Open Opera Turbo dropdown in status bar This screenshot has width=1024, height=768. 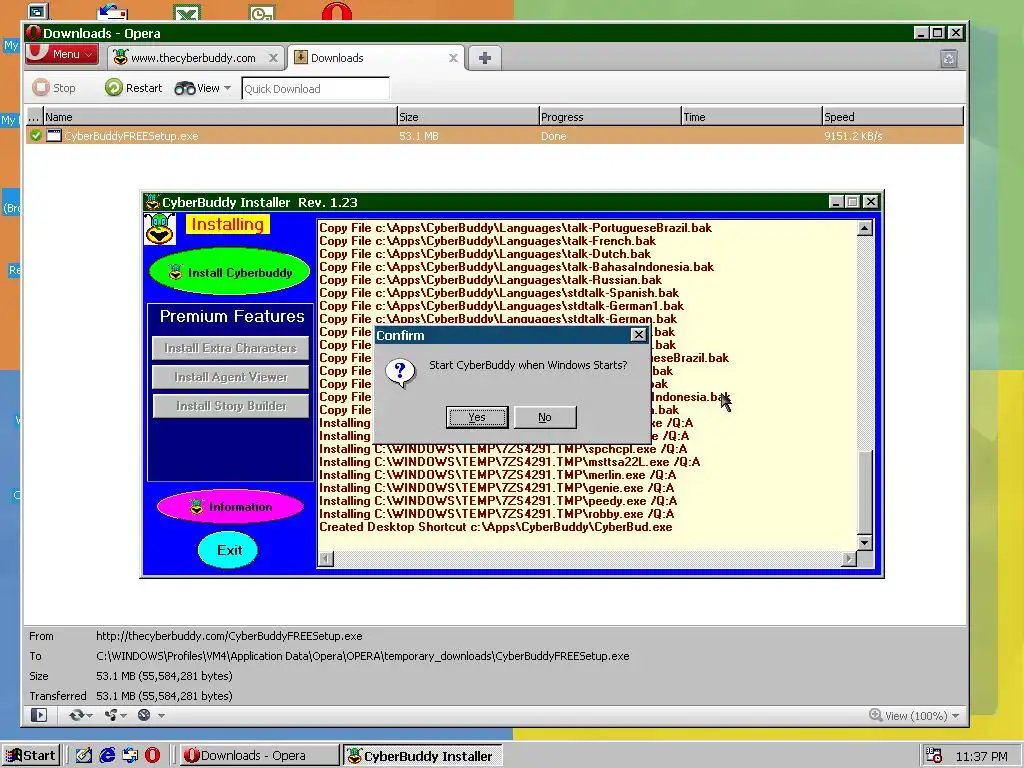[x=150, y=715]
